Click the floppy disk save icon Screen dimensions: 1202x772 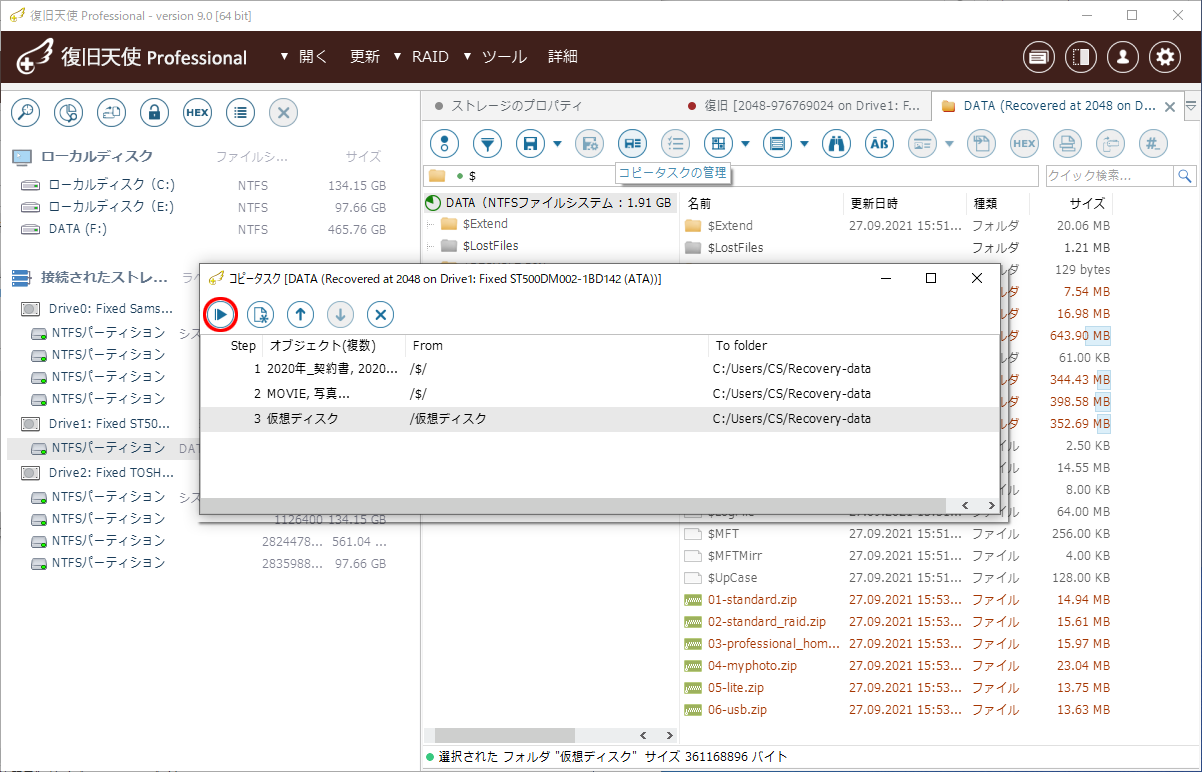pyautogui.click(x=531, y=144)
